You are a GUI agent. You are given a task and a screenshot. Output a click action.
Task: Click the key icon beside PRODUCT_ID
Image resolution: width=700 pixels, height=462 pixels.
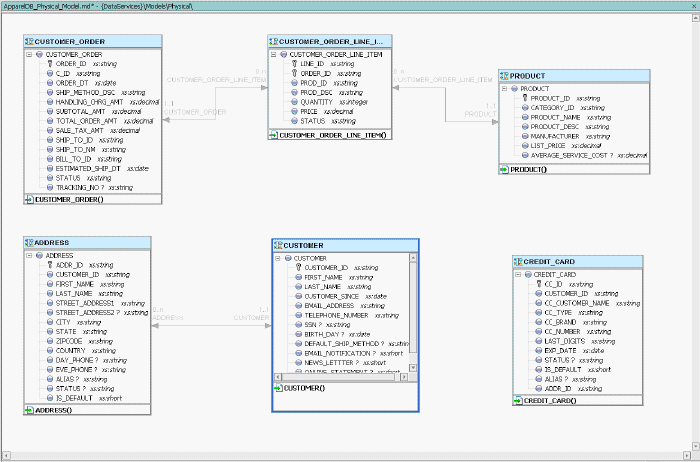(x=525, y=98)
